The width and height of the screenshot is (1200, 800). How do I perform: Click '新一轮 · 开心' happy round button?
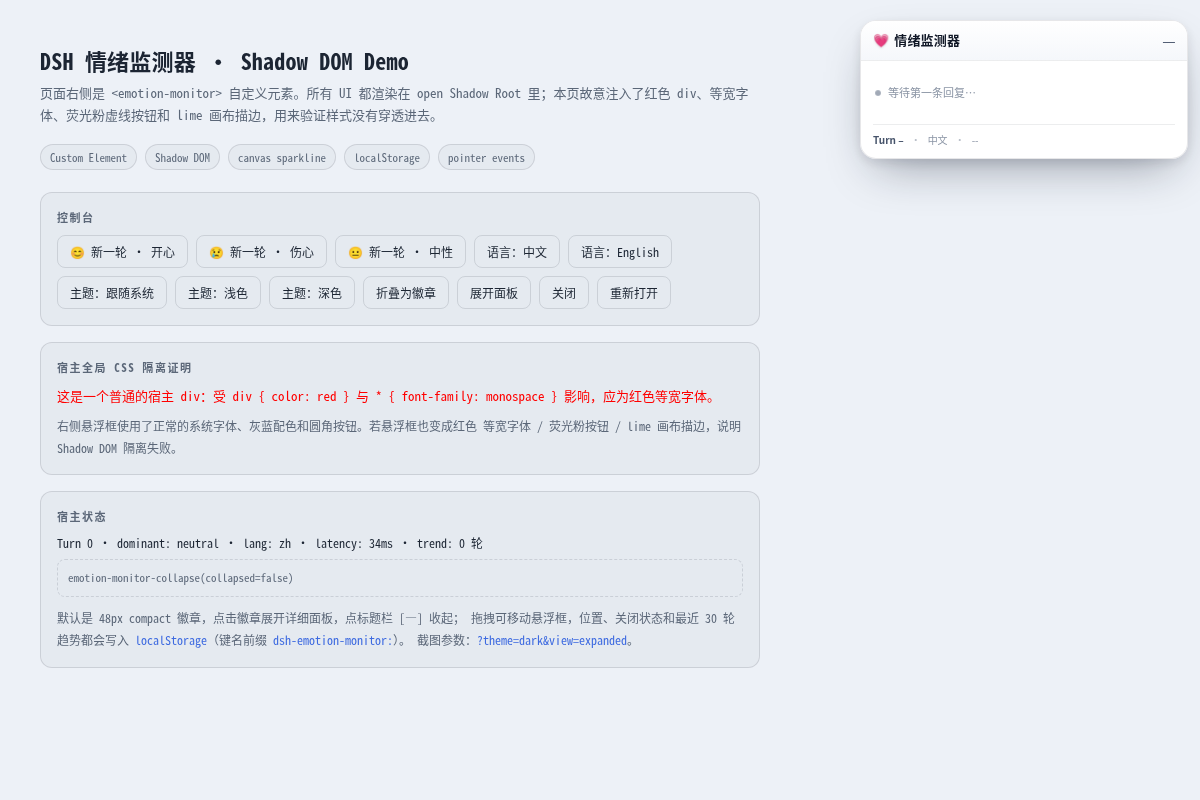tap(122, 252)
